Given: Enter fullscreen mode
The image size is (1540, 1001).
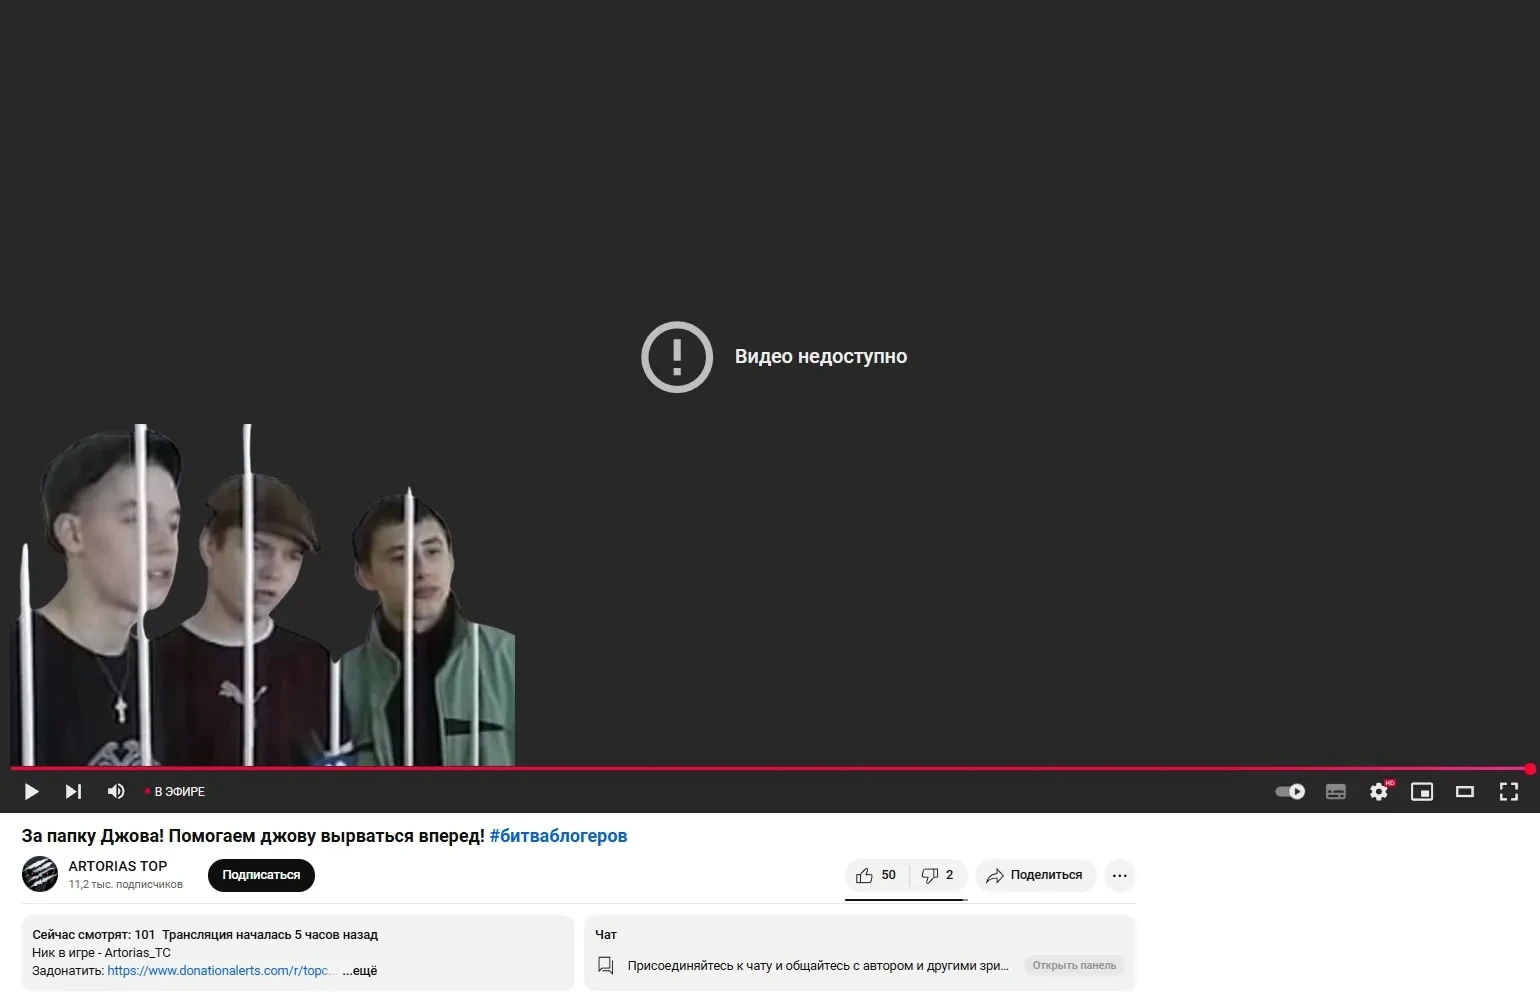Looking at the screenshot, I should [1508, 792].
